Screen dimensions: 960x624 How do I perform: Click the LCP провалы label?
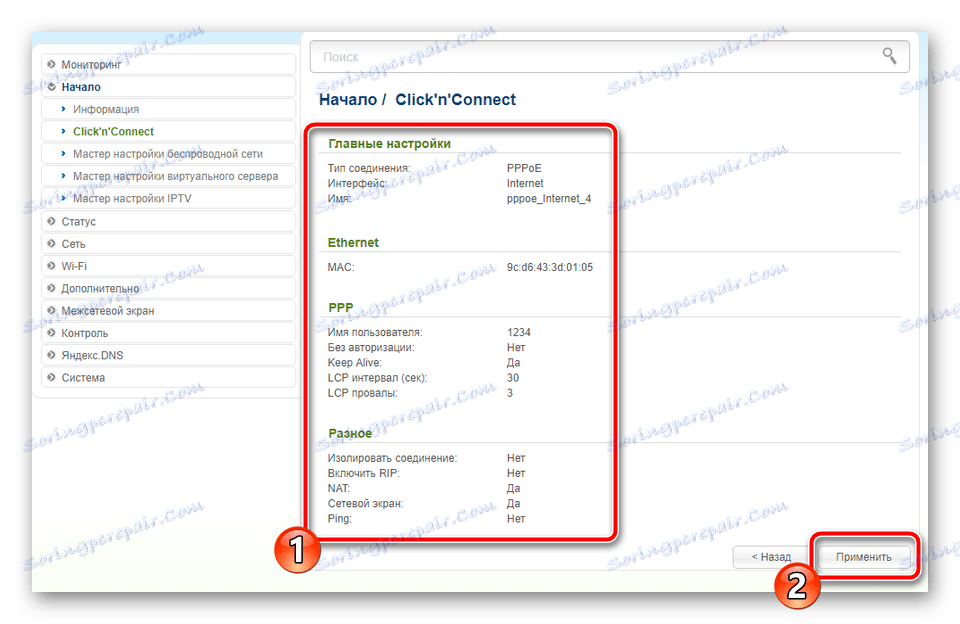[362, 393]
